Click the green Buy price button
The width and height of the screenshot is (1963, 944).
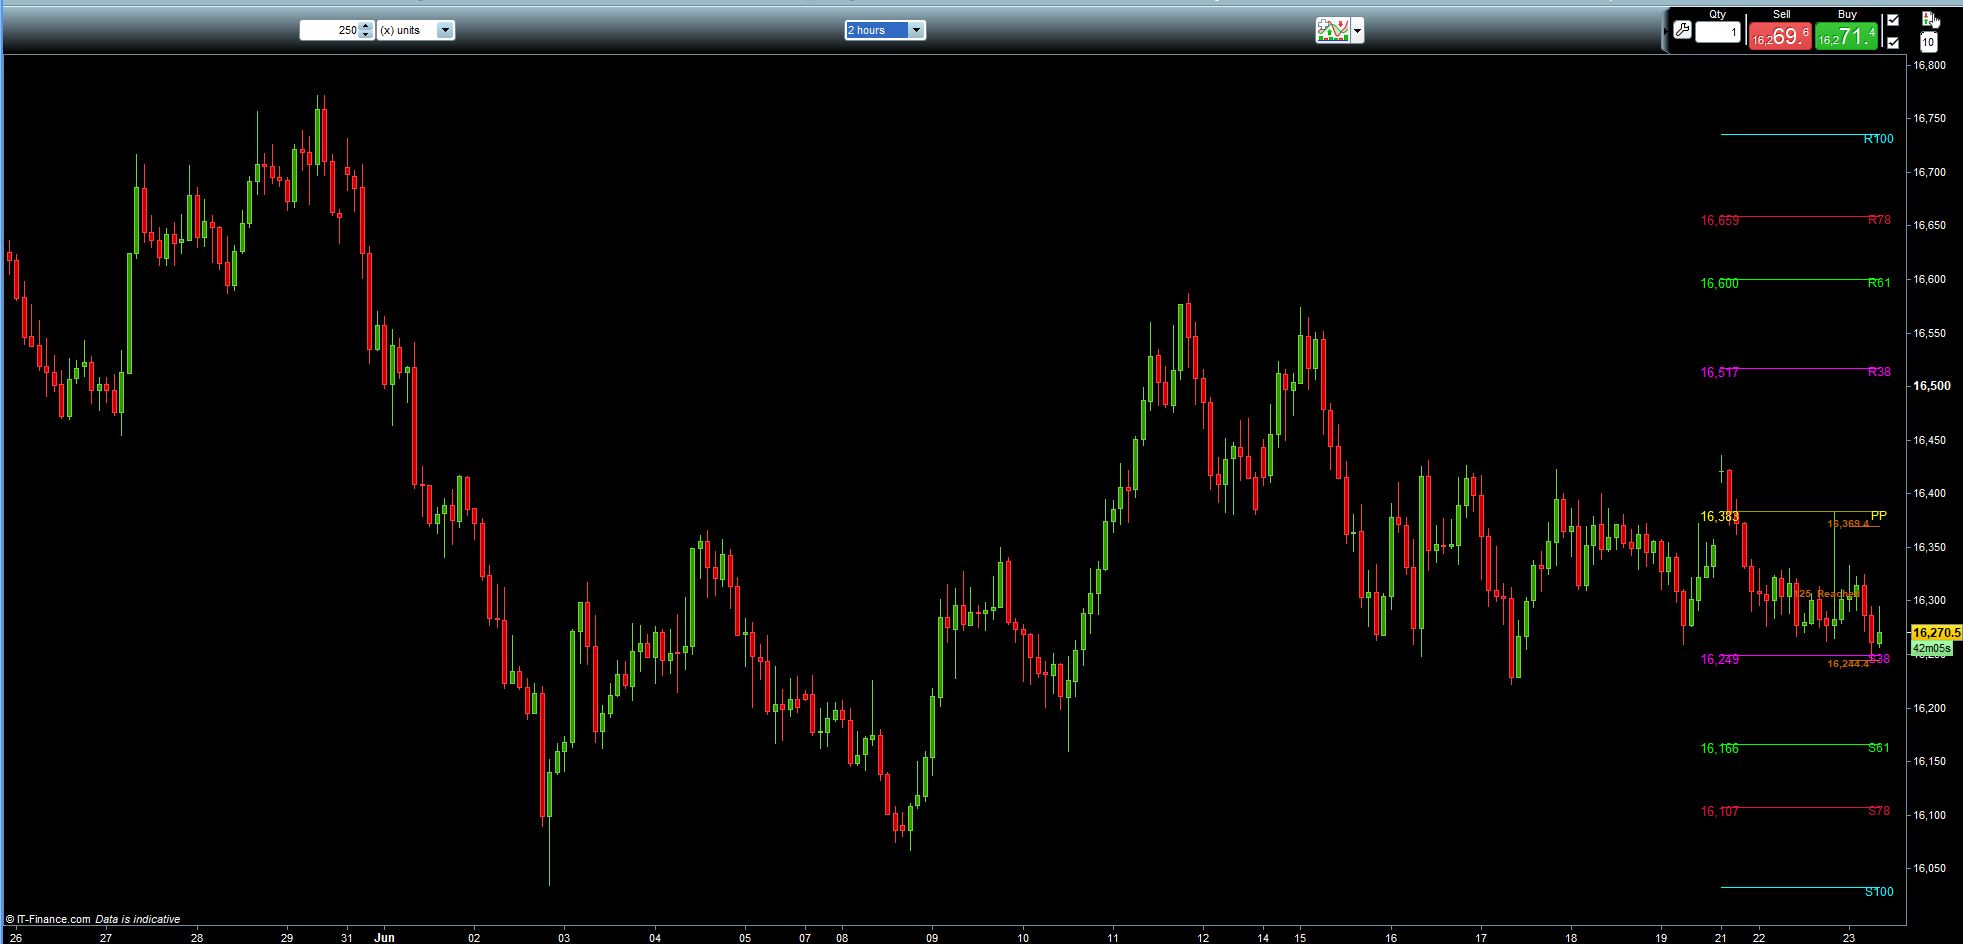click(1846, 36)
